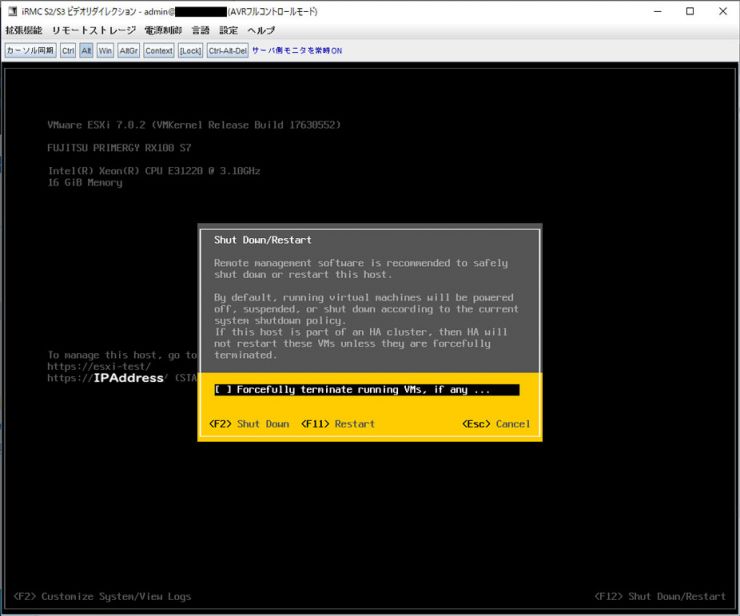Viewport: 740px width, 616px height.
Task: Click the サーバ側モニタを常時ON link
Action: 297,51
